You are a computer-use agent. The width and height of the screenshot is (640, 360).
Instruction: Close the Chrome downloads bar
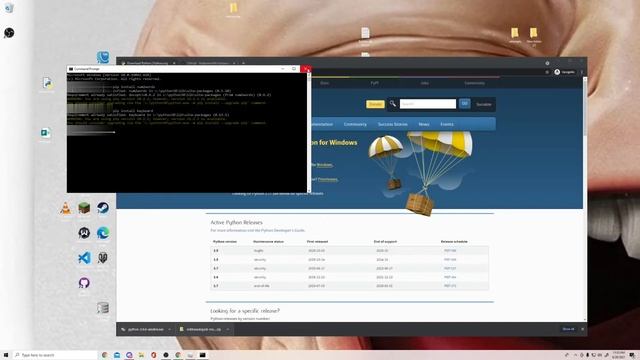[582, 329]
